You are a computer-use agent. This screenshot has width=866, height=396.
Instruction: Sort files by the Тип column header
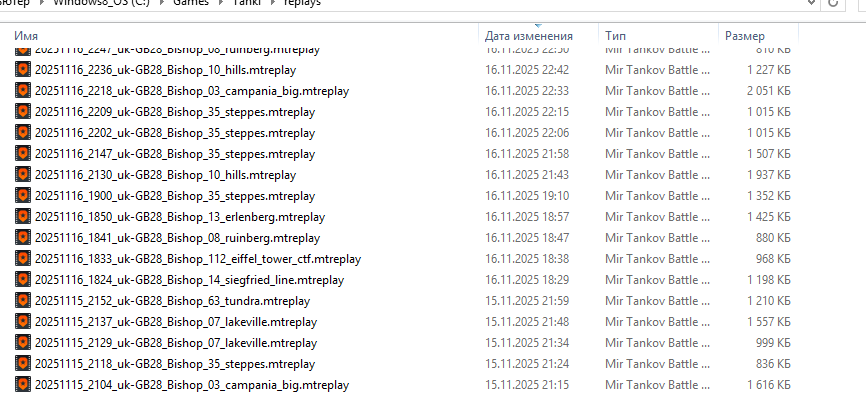point(615,36)
